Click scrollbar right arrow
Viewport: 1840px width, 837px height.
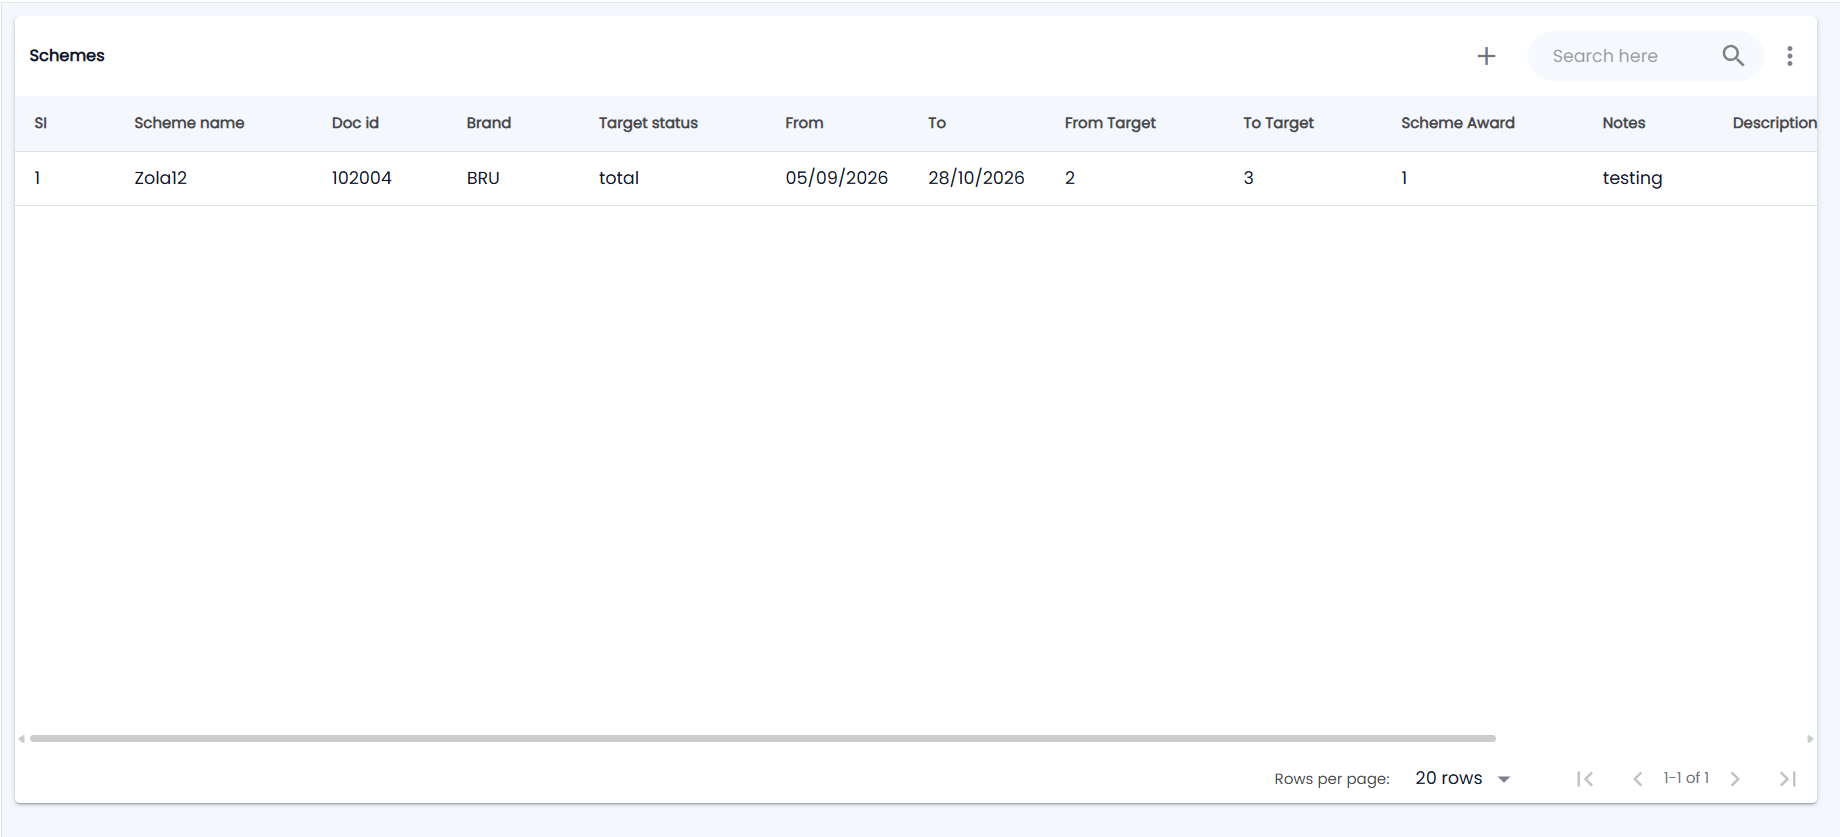point(1810,739)
